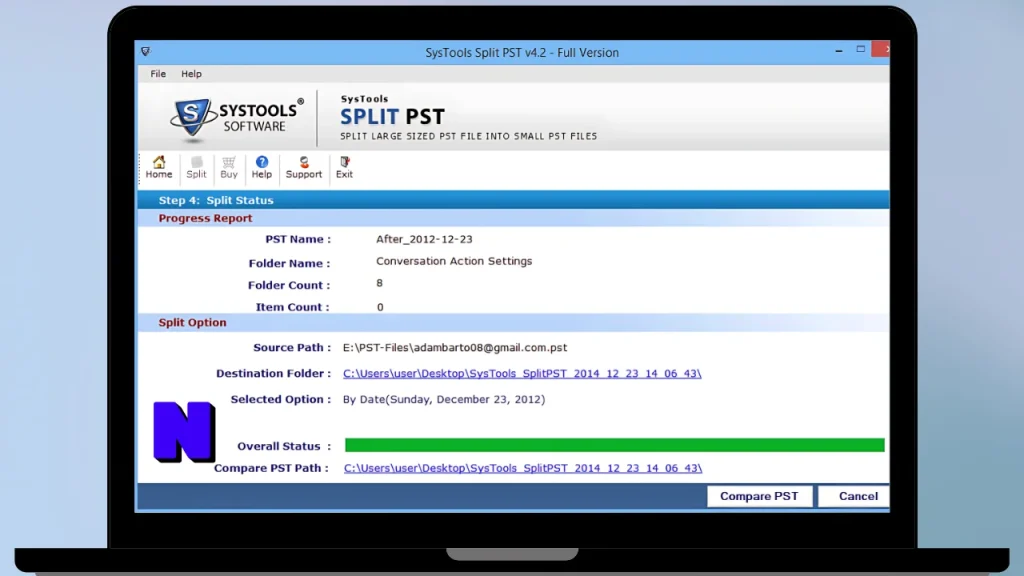1024x576 pixels.
Task: Maximize the Split PST window
Action: click(861, 50)
